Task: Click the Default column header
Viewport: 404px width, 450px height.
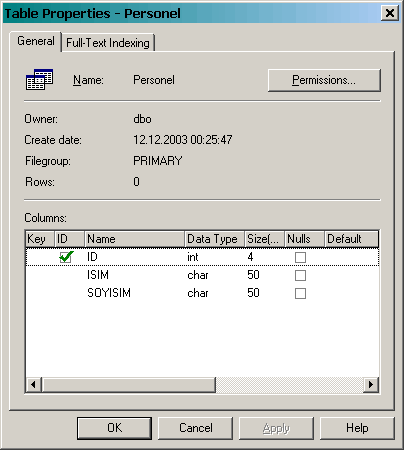Action: 351,239
